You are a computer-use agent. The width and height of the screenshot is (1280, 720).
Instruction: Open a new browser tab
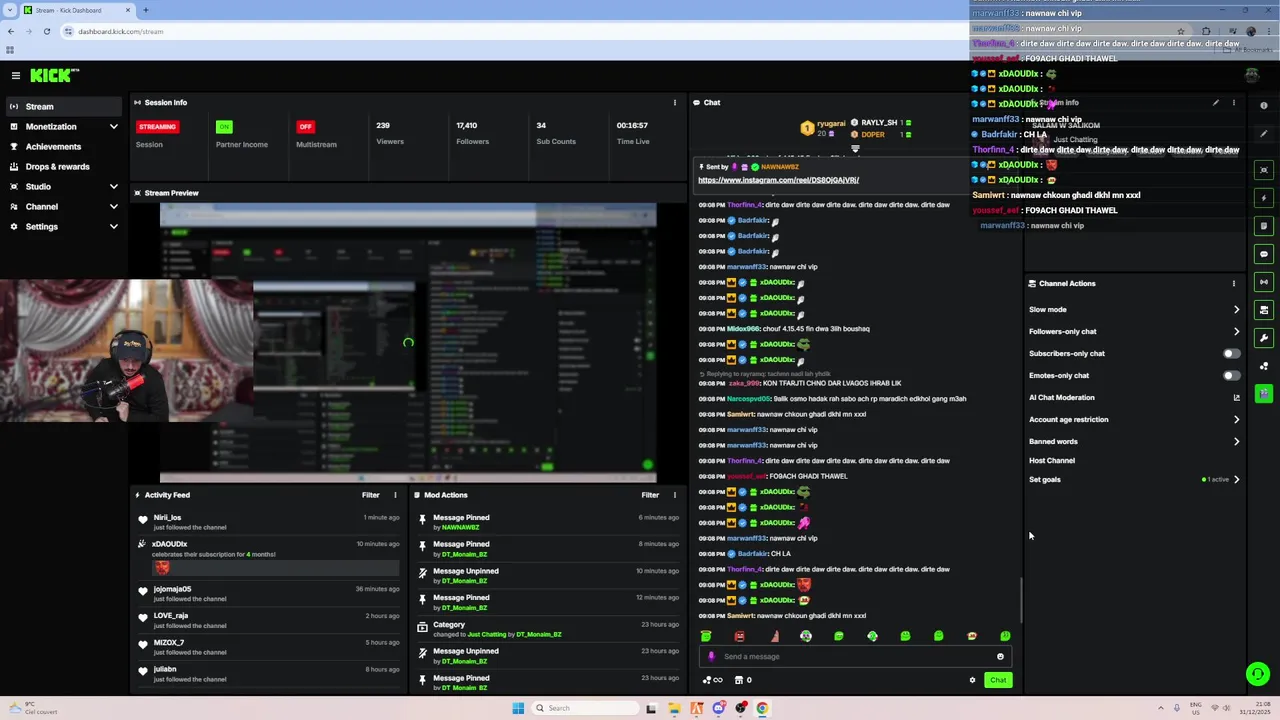145,10
